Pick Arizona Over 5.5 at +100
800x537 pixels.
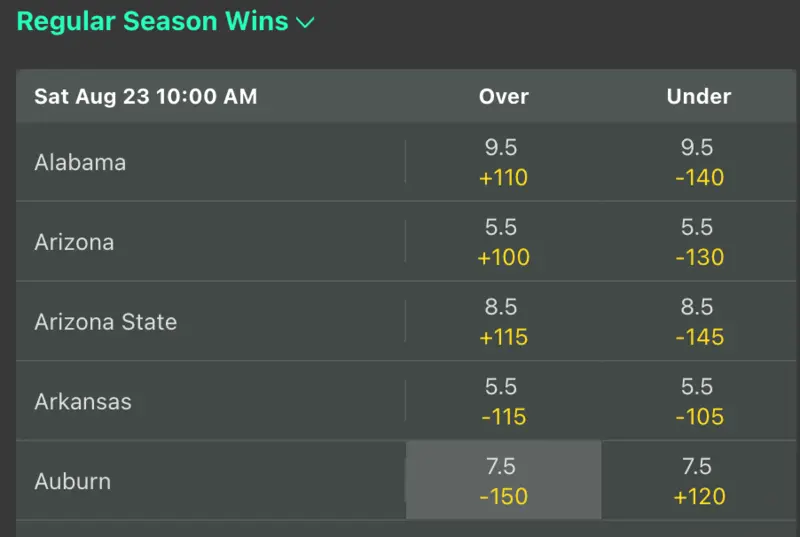[x=503, y=242]
